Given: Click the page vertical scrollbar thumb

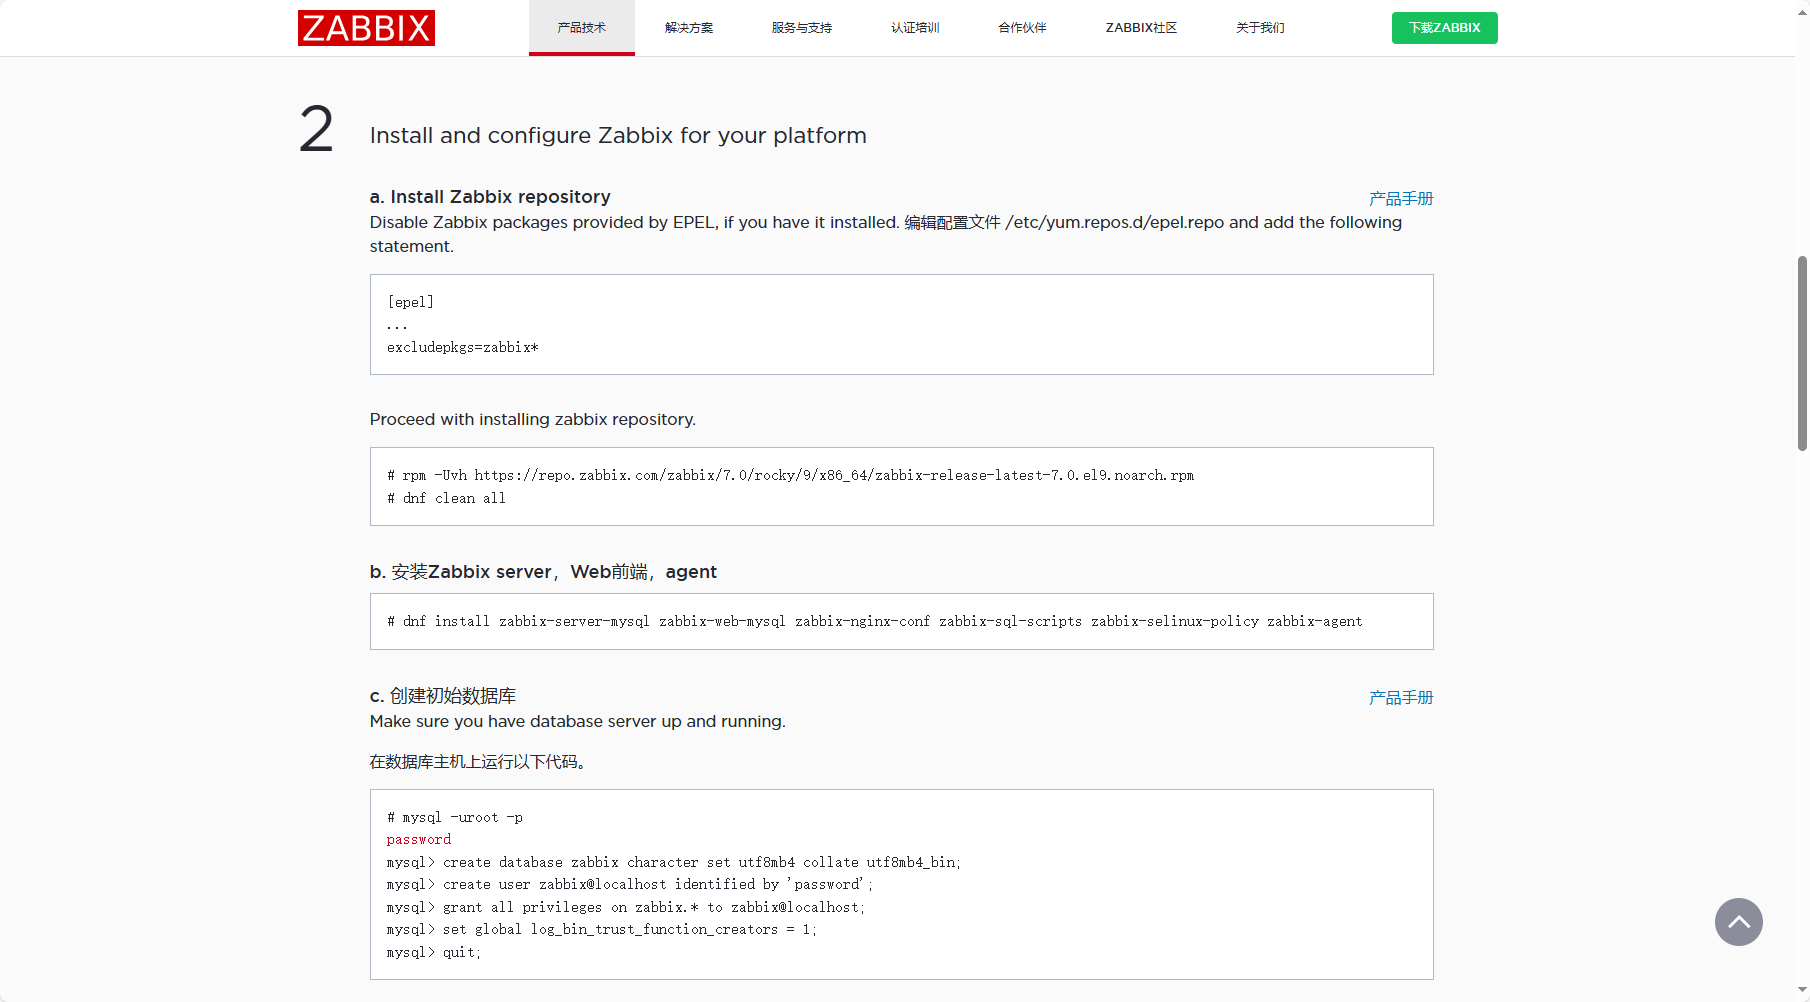Looking at the screenshot, I should (x=1802, y=353).
